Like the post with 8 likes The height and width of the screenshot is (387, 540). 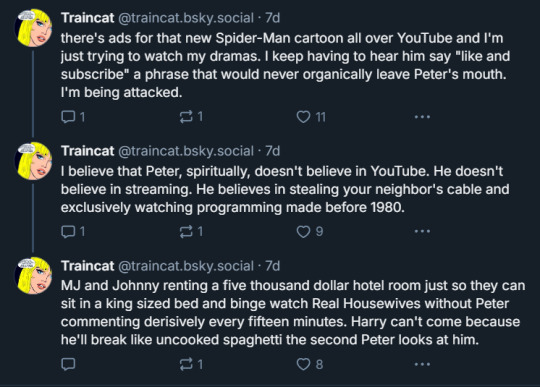[310, 364]
